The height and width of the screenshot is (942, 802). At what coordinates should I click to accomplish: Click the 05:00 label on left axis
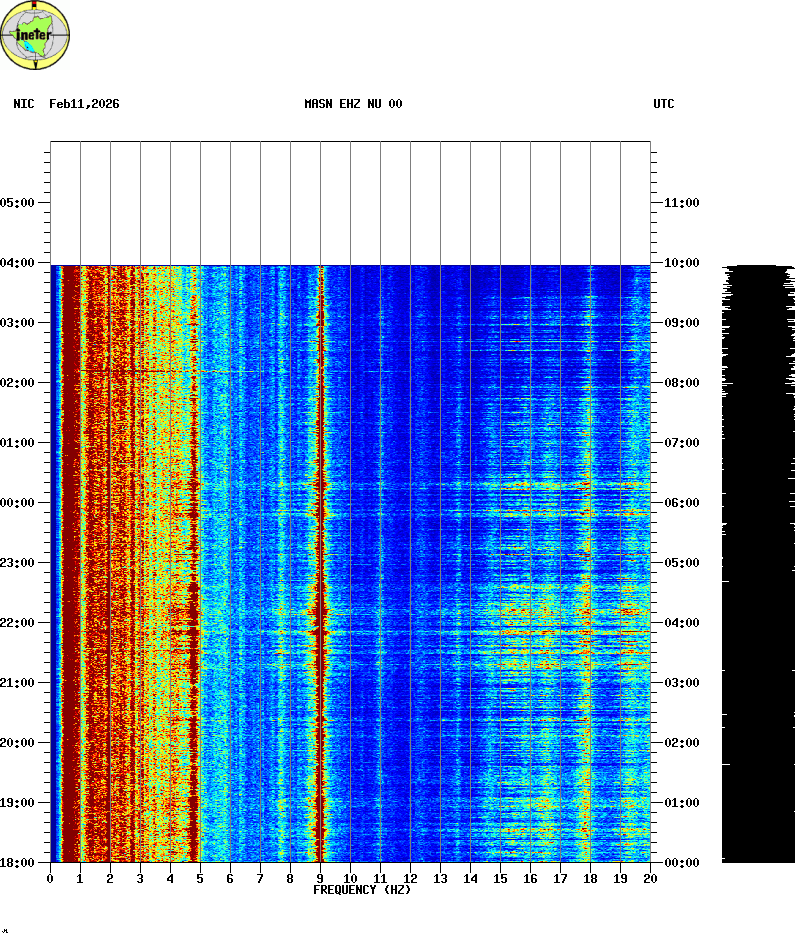[19, 203]
